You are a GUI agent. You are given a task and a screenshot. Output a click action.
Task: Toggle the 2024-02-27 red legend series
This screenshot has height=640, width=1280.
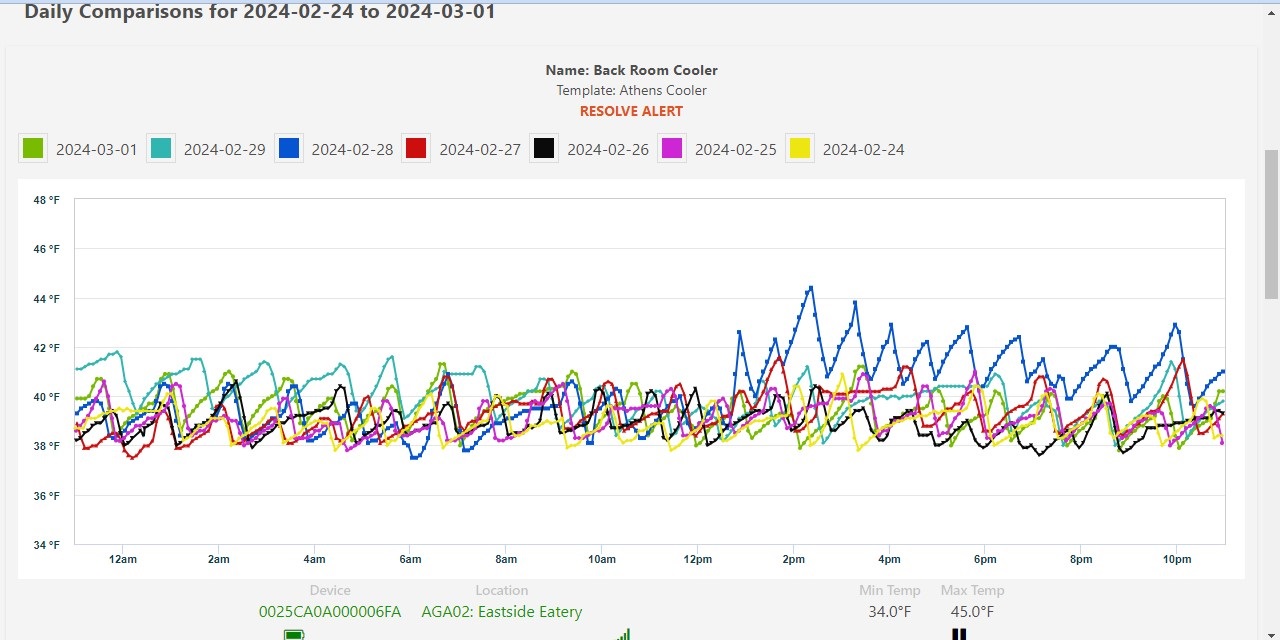tap(416, 149)
